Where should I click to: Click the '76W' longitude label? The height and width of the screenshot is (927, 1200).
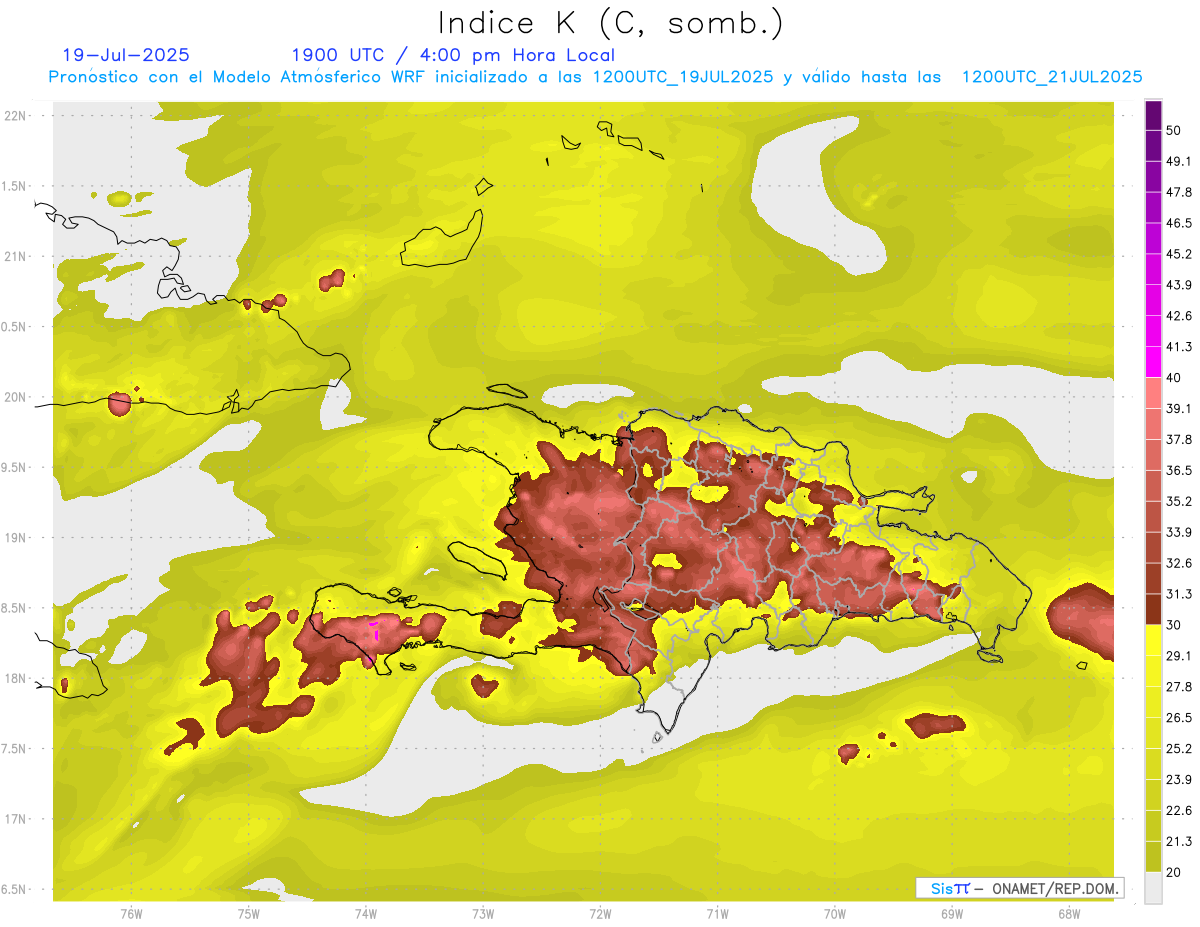[x=131, y=913]
